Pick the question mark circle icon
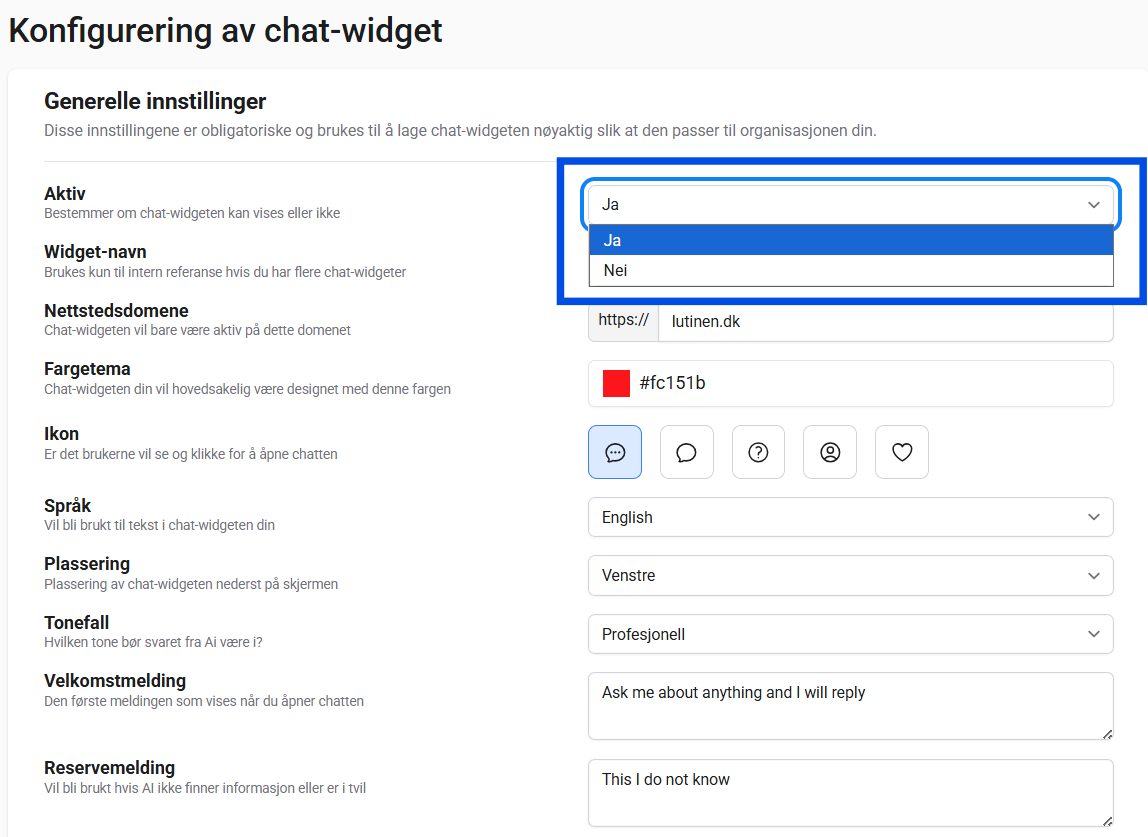 click(758, 452)
